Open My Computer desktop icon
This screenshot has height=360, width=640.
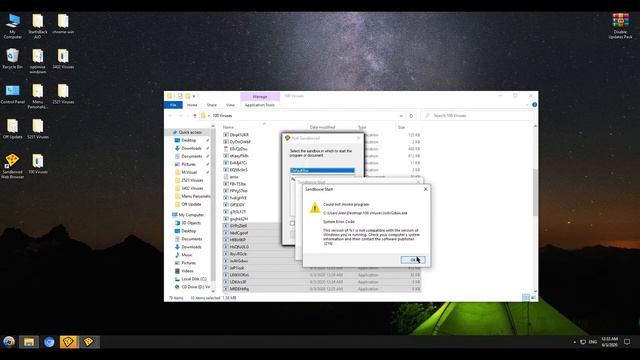click(x=12, y=26)
